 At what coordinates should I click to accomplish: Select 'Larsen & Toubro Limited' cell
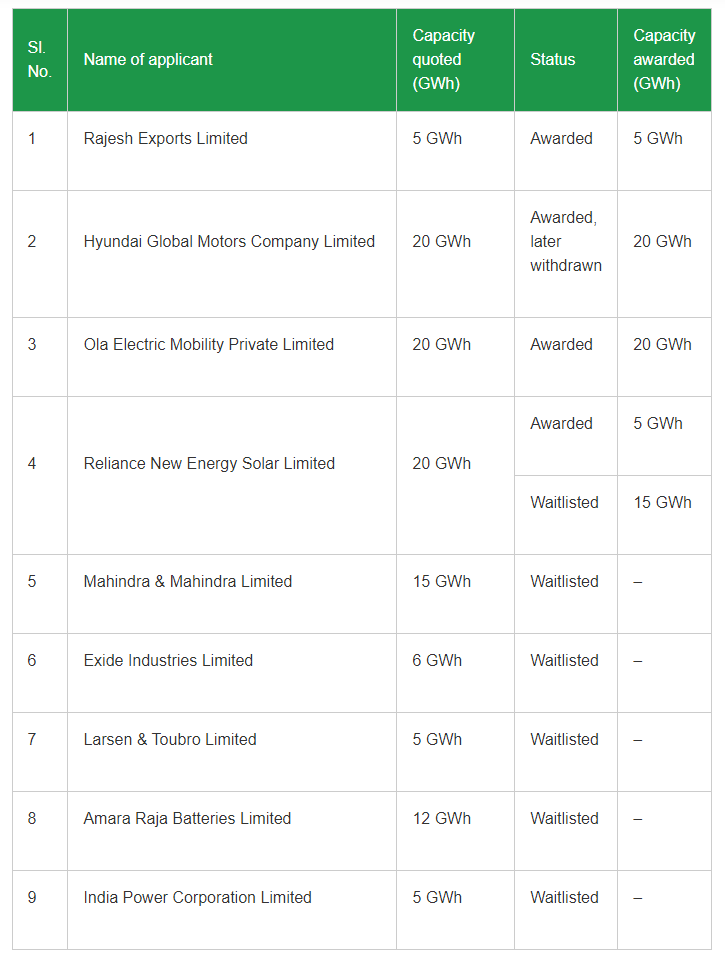click(170, 740)
